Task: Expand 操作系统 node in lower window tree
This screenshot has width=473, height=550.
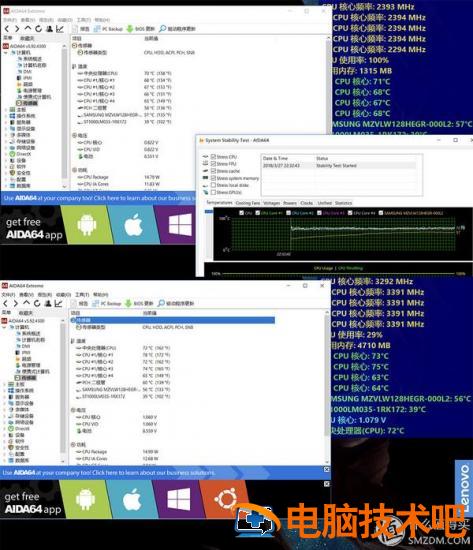Action: click(5, 390)
